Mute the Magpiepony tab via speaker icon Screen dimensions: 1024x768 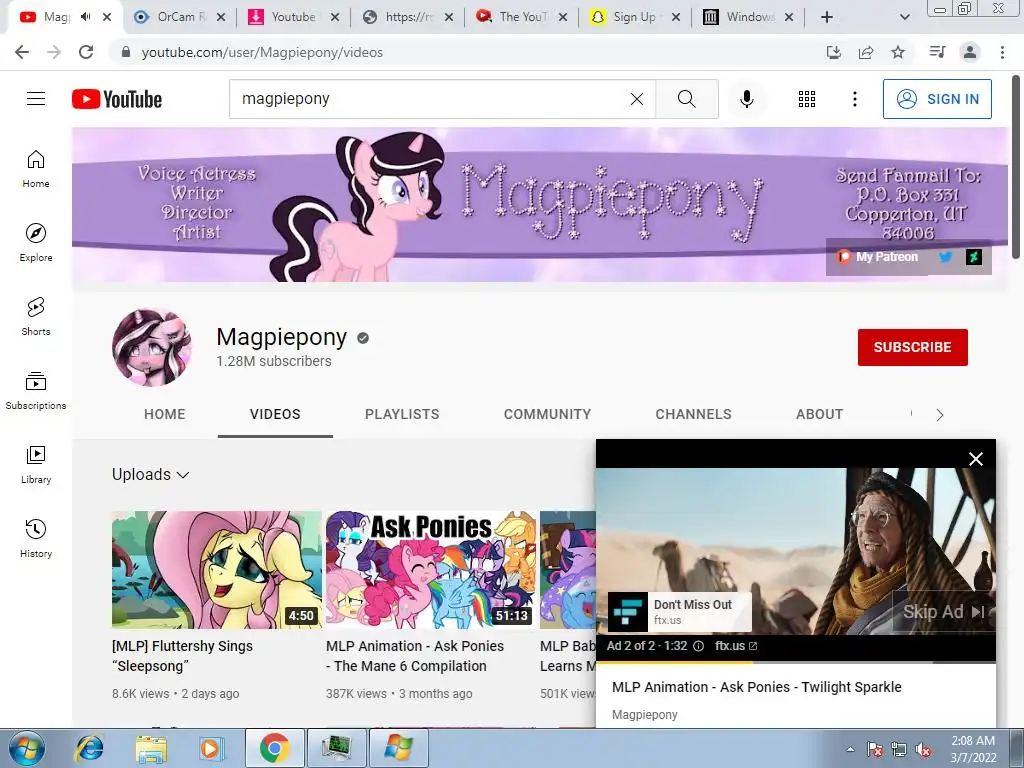coord(86,17)
